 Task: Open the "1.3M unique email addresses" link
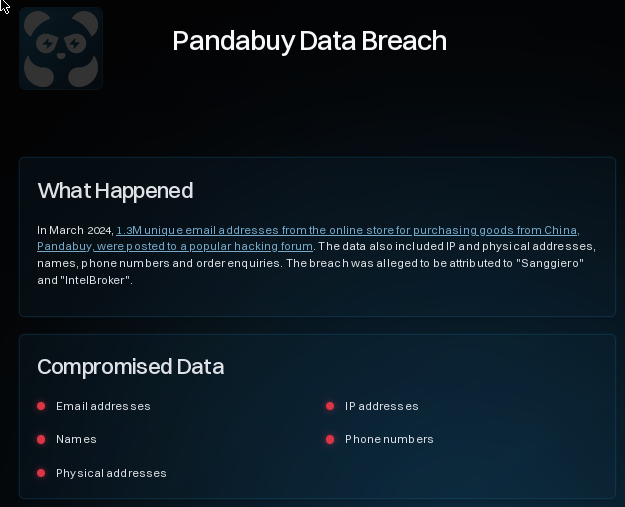point(190,230)
